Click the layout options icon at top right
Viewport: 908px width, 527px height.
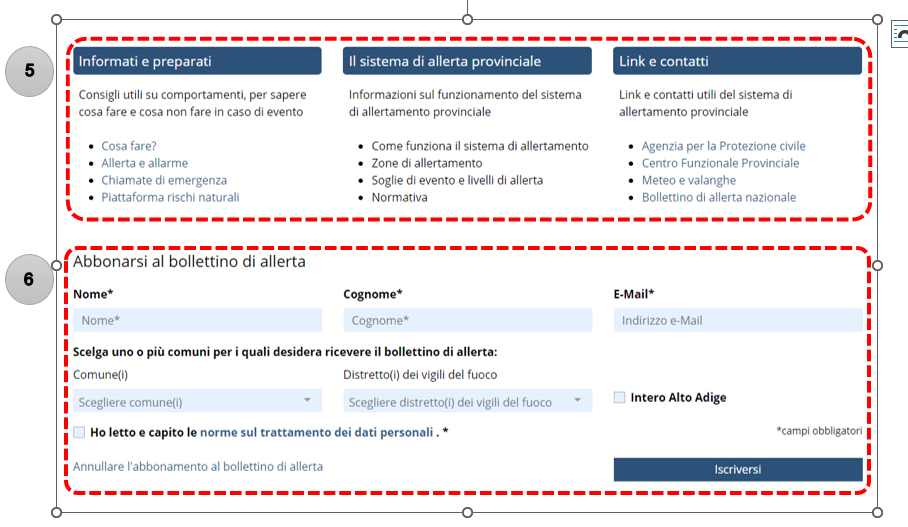(x=900, y=35)
